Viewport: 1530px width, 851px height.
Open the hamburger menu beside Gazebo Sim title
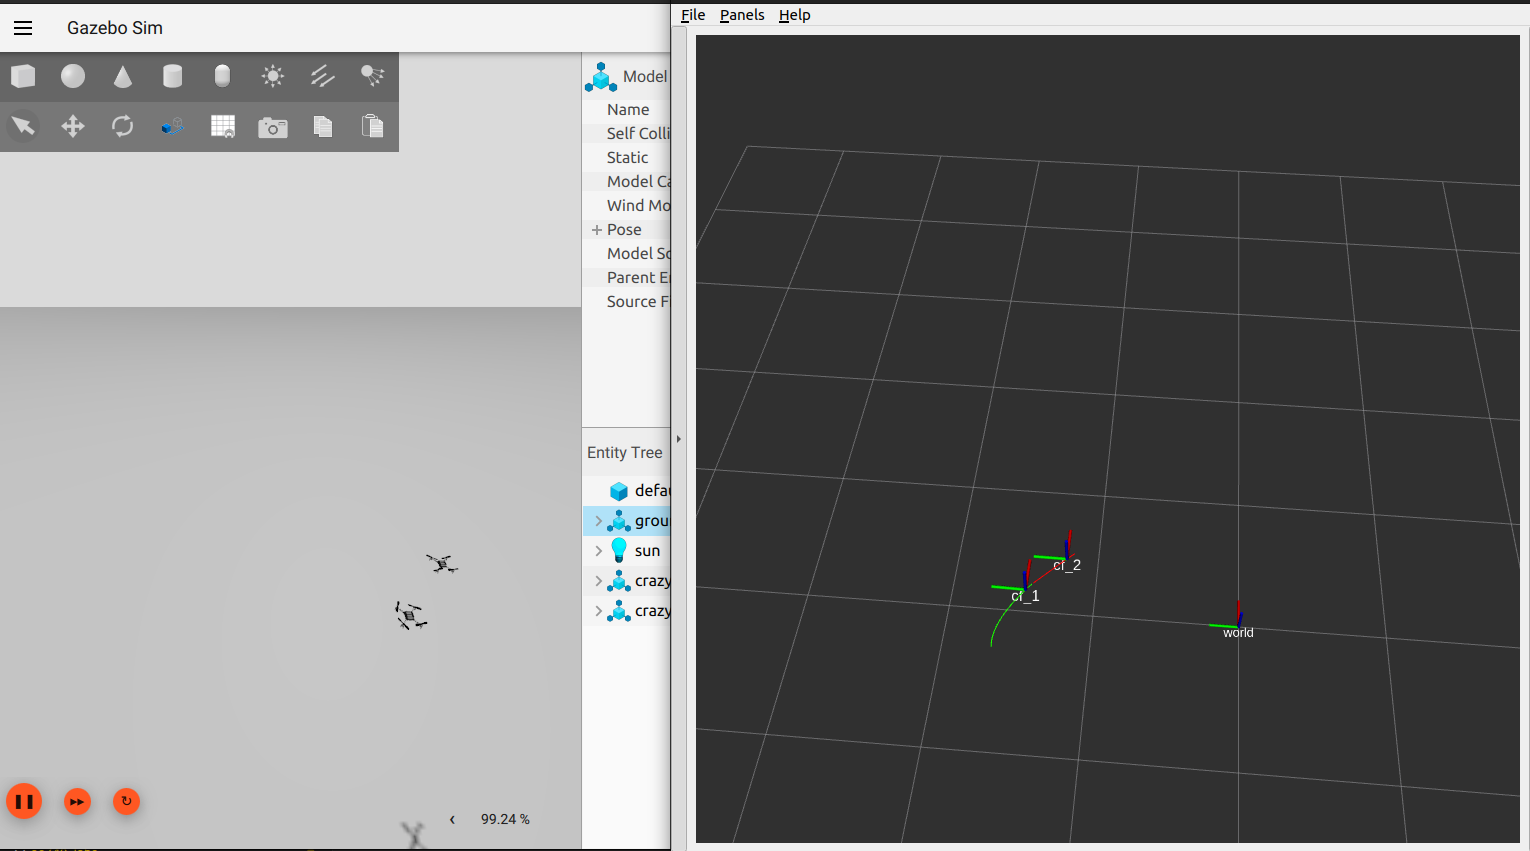[x=22, y=28]
